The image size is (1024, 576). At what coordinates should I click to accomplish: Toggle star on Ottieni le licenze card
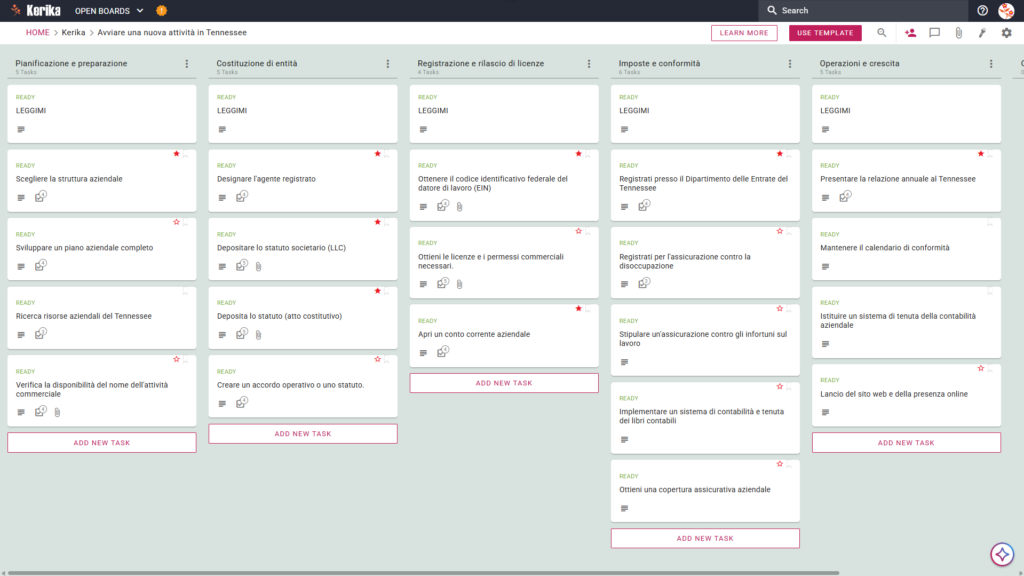coord(579,231)
